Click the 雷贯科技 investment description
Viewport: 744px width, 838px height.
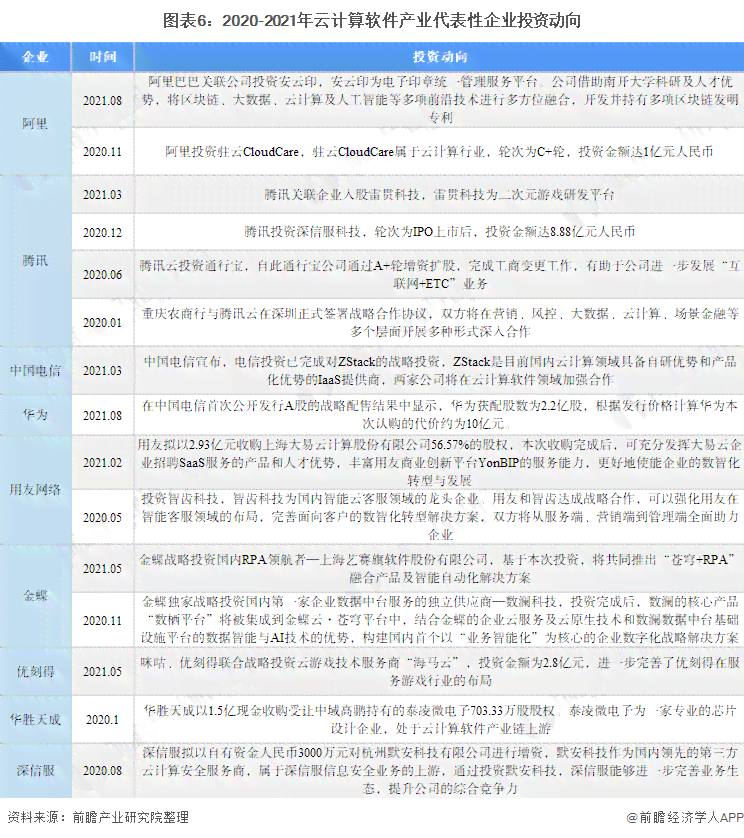(x=439, y=195)
